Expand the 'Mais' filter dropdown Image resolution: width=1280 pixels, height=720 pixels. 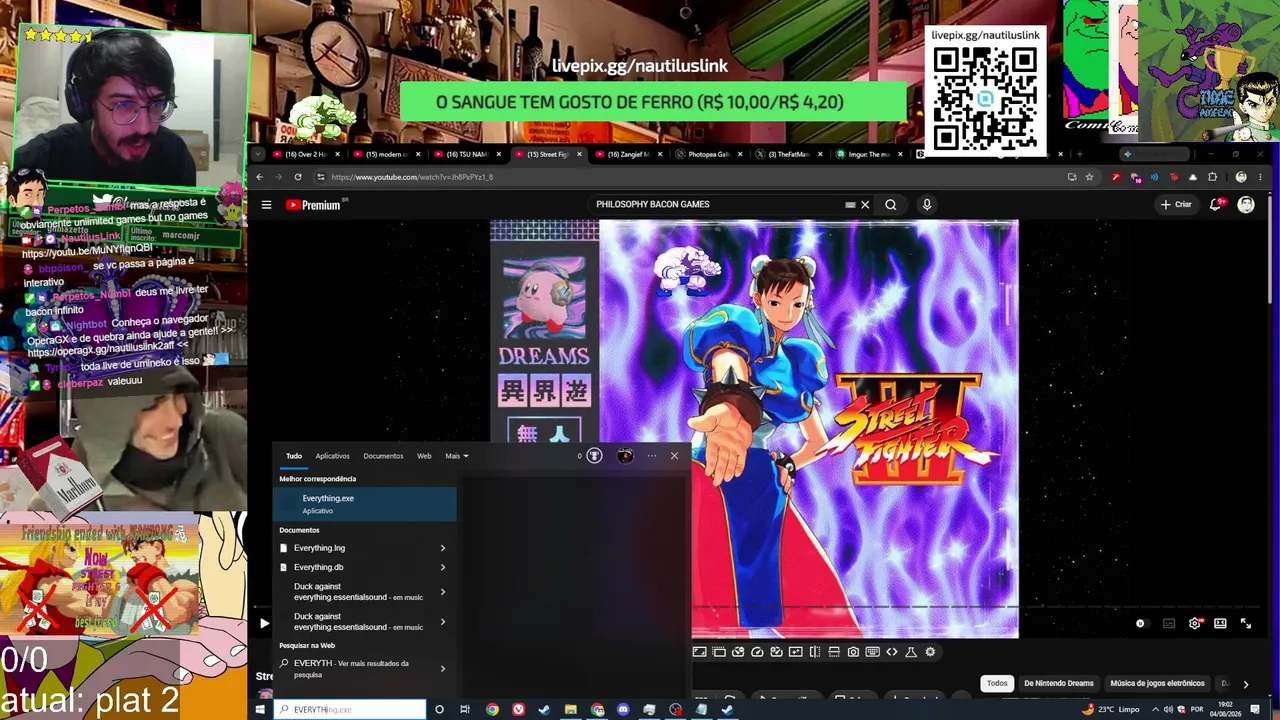(x=457, y=456)
